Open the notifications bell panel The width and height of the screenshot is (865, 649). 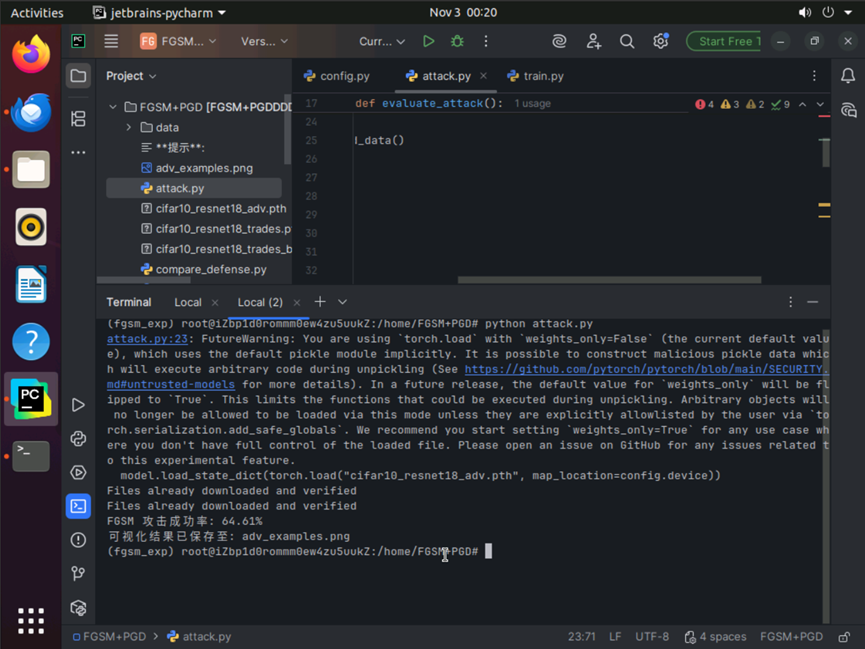point(848,76)
